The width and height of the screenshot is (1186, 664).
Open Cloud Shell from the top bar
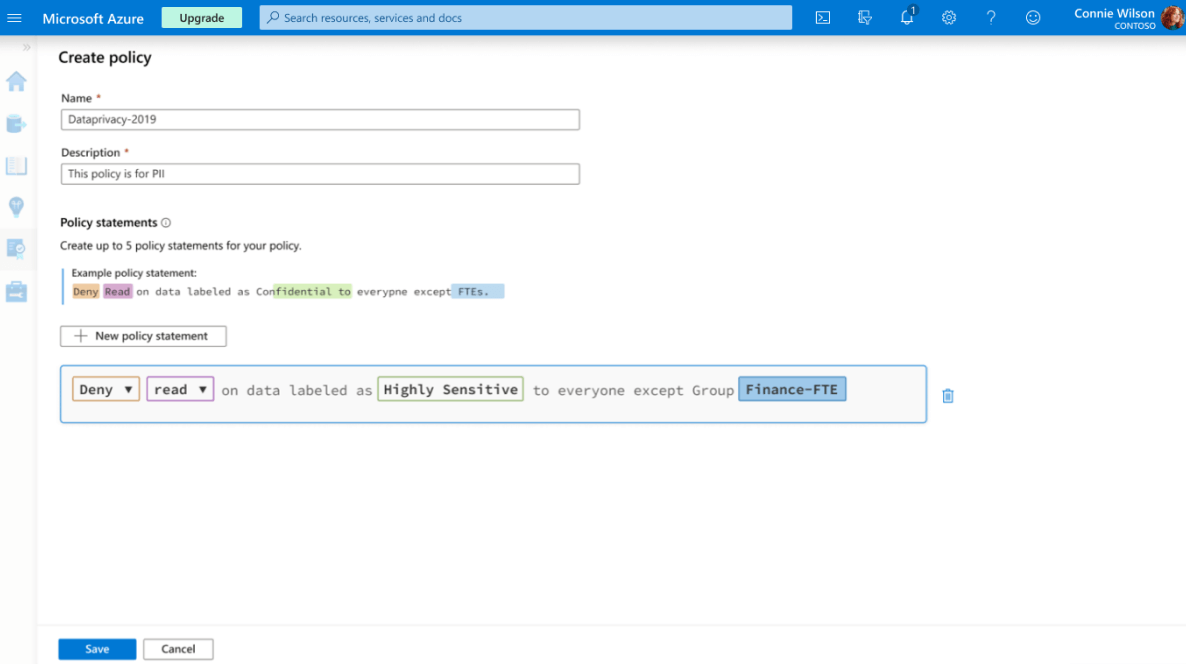823,18
